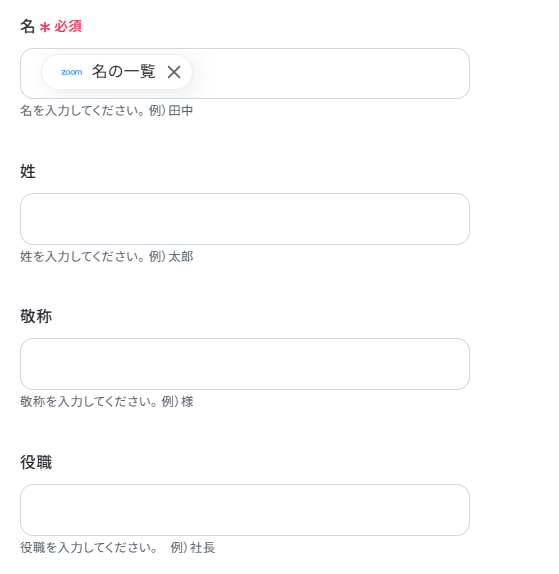Click the 姓 field label
Image resolution: width=559 pixels, height=574 pixels.
[x=28, y=171]
